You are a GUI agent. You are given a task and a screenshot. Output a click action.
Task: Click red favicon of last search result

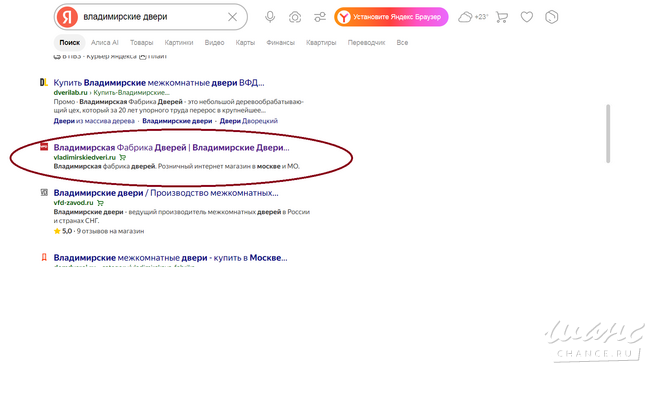(x=44, y=257)
